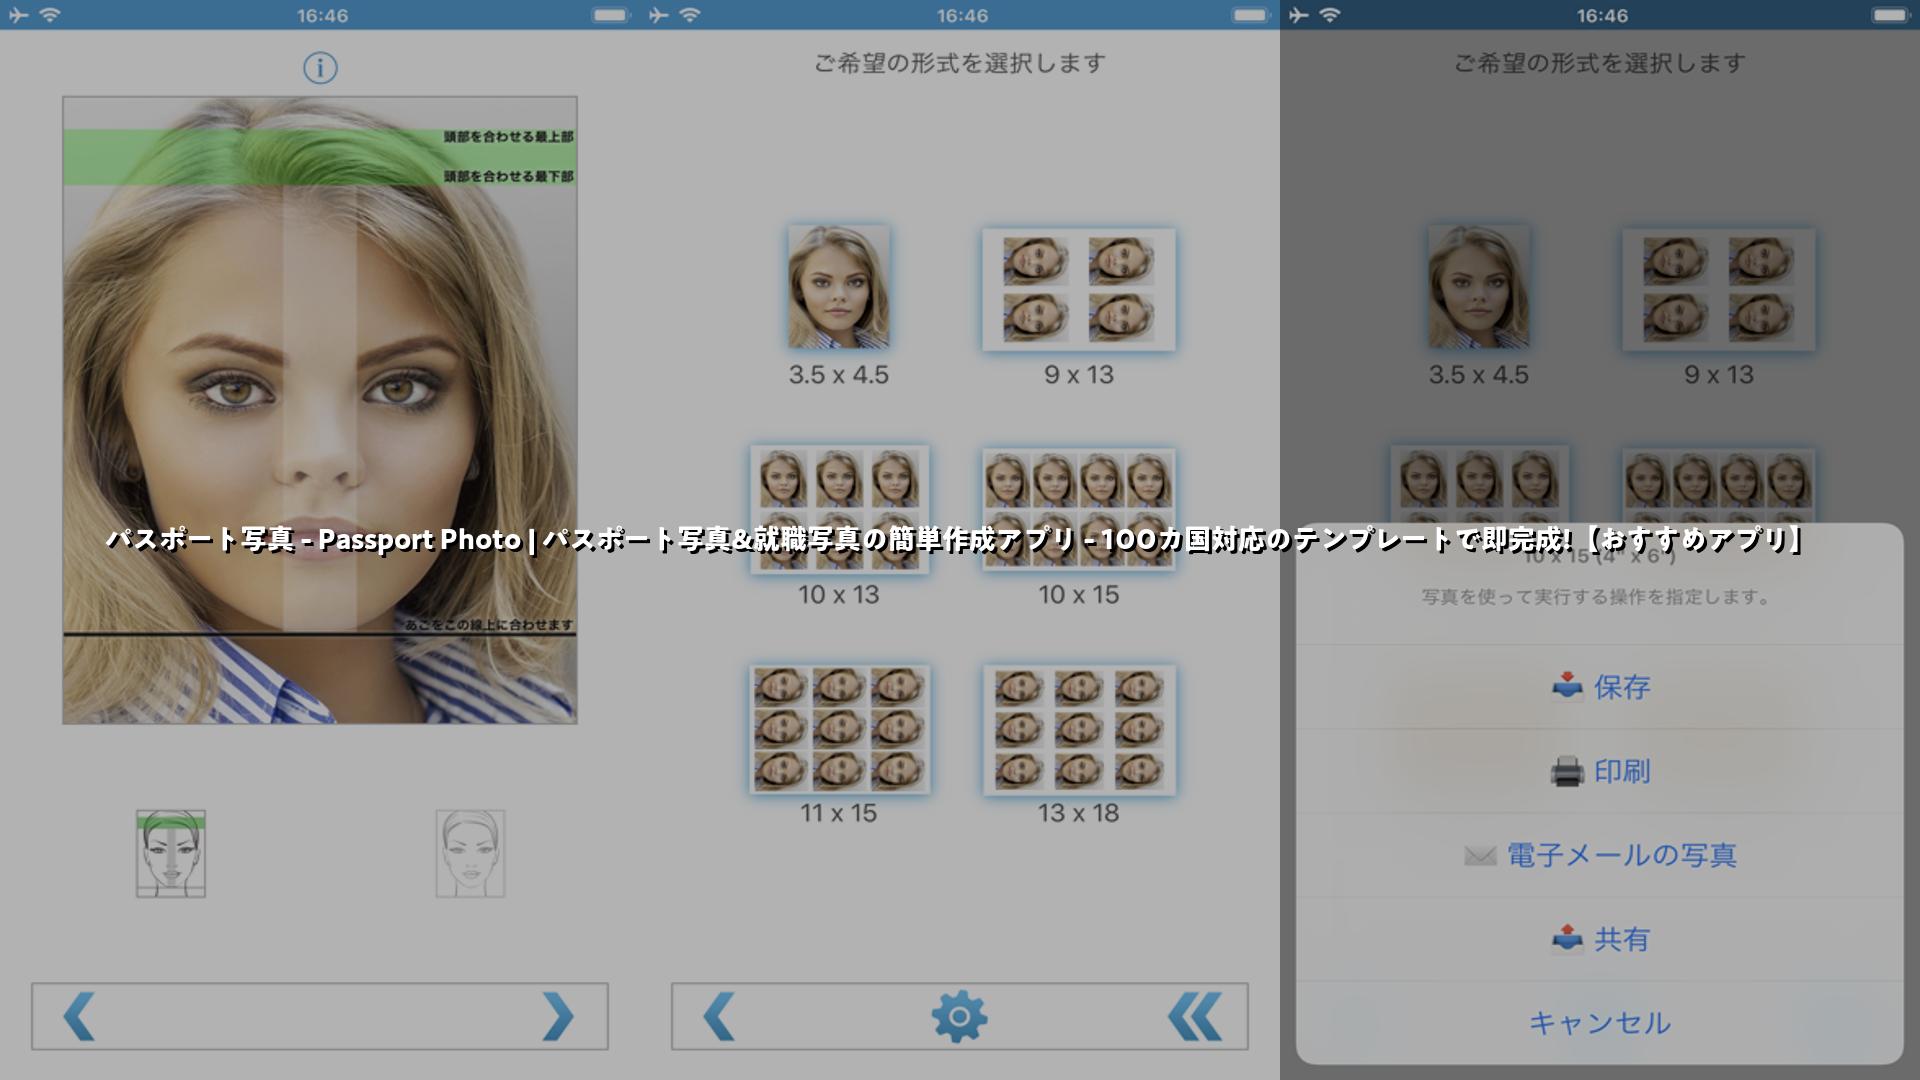Viewport: 1920px width, 1080px height.
Task: Choose the 10 x 15 print layout
Action: (x=1079, y=510)
